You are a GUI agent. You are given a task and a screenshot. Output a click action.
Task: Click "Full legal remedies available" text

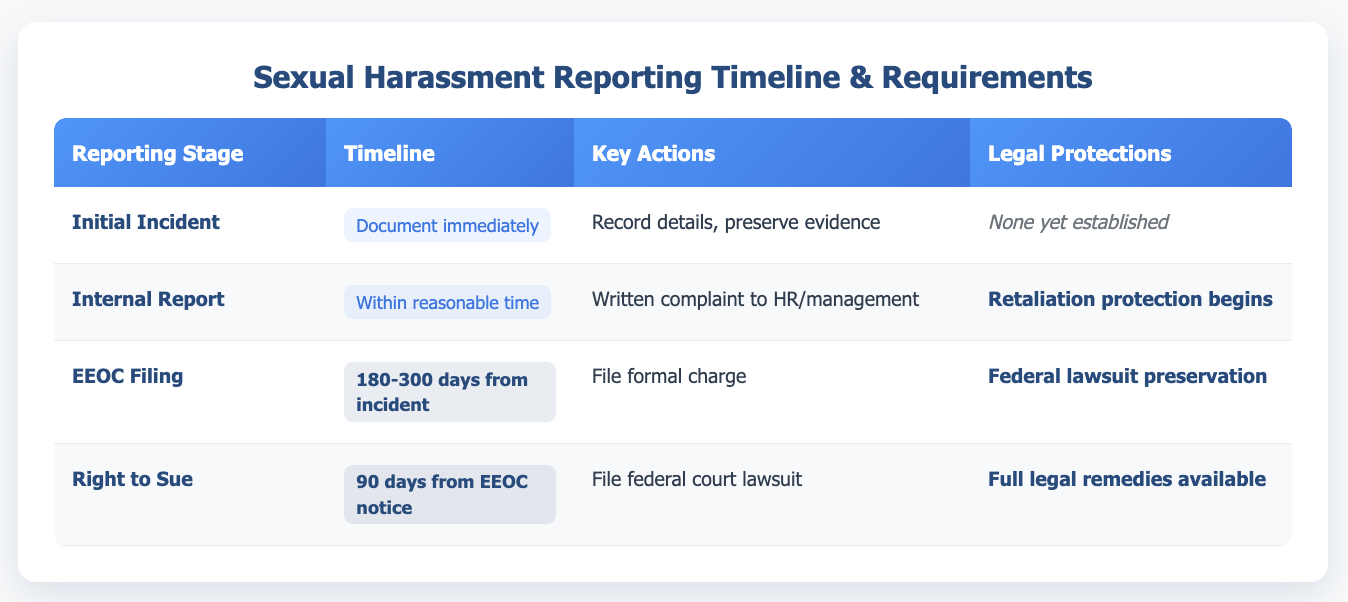click(x=1126, y=479)
